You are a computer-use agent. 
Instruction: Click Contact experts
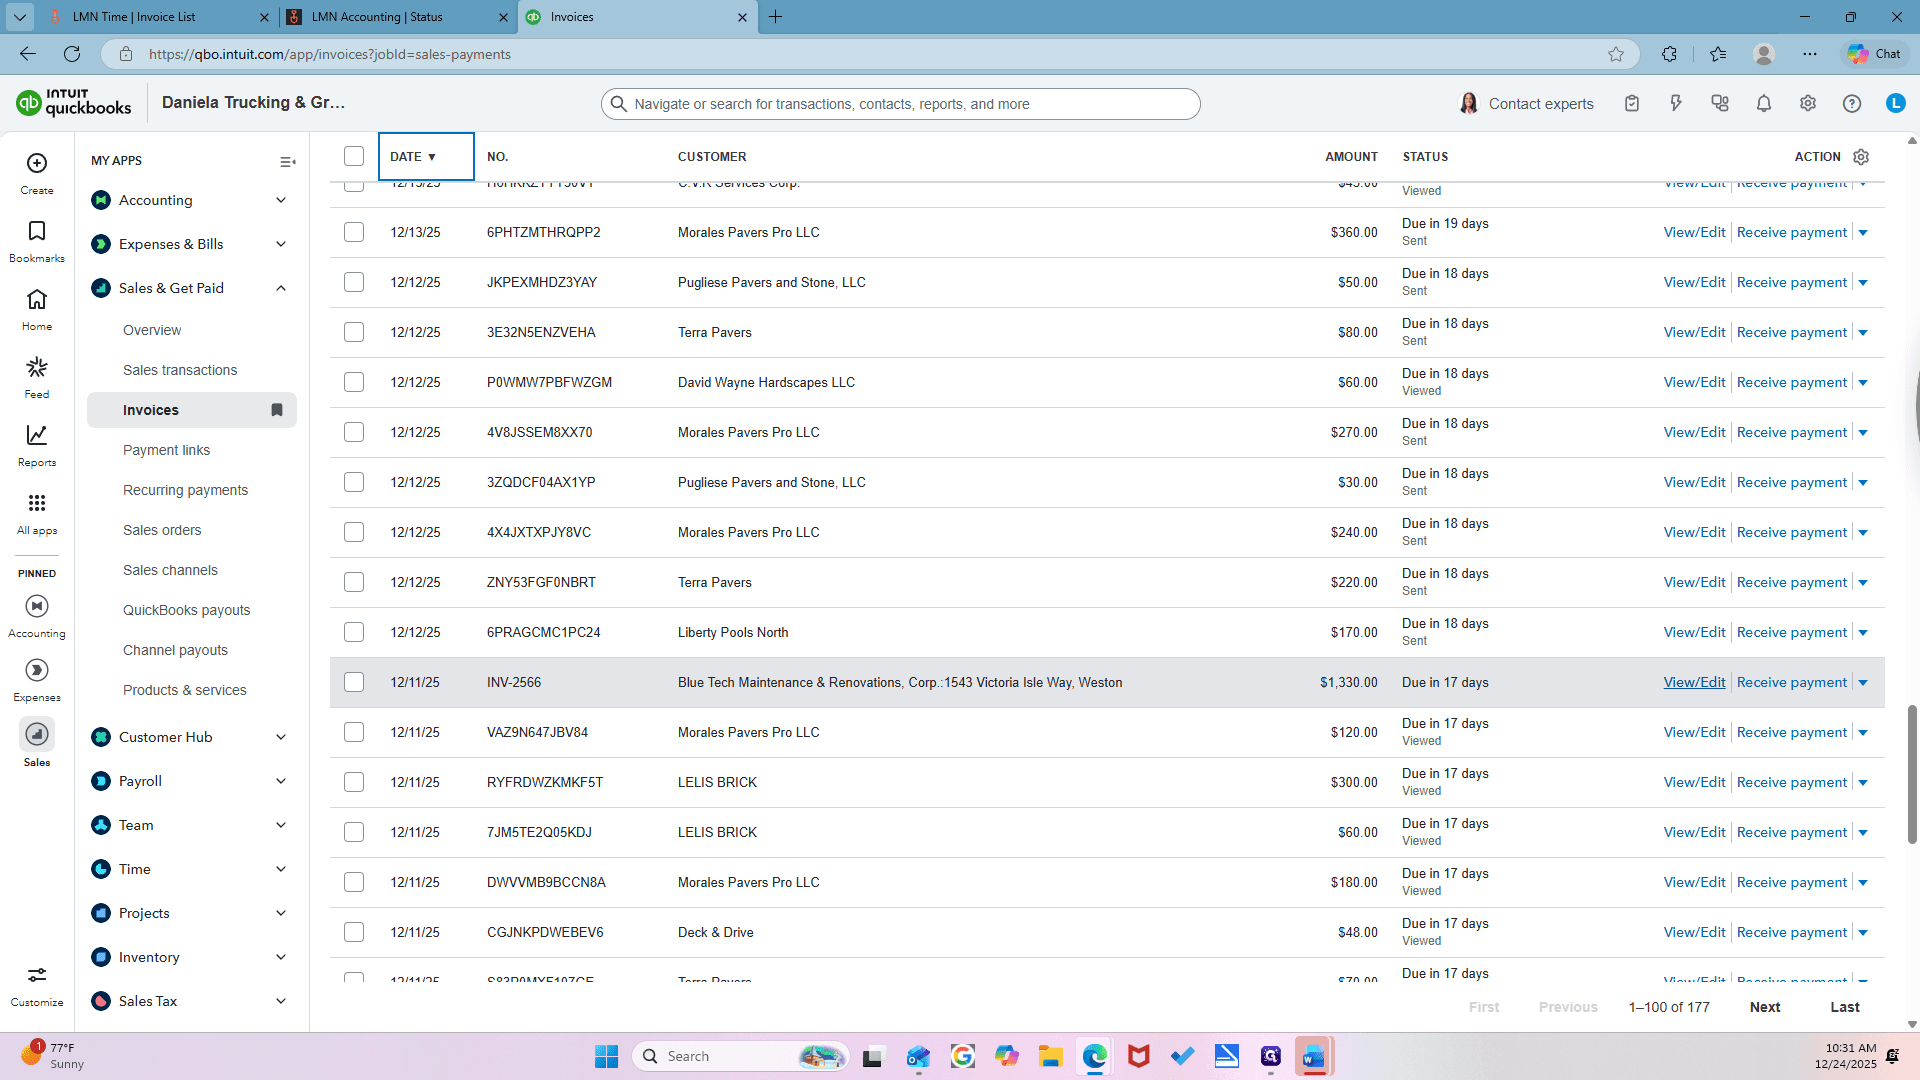click(x=1527, y=103)
